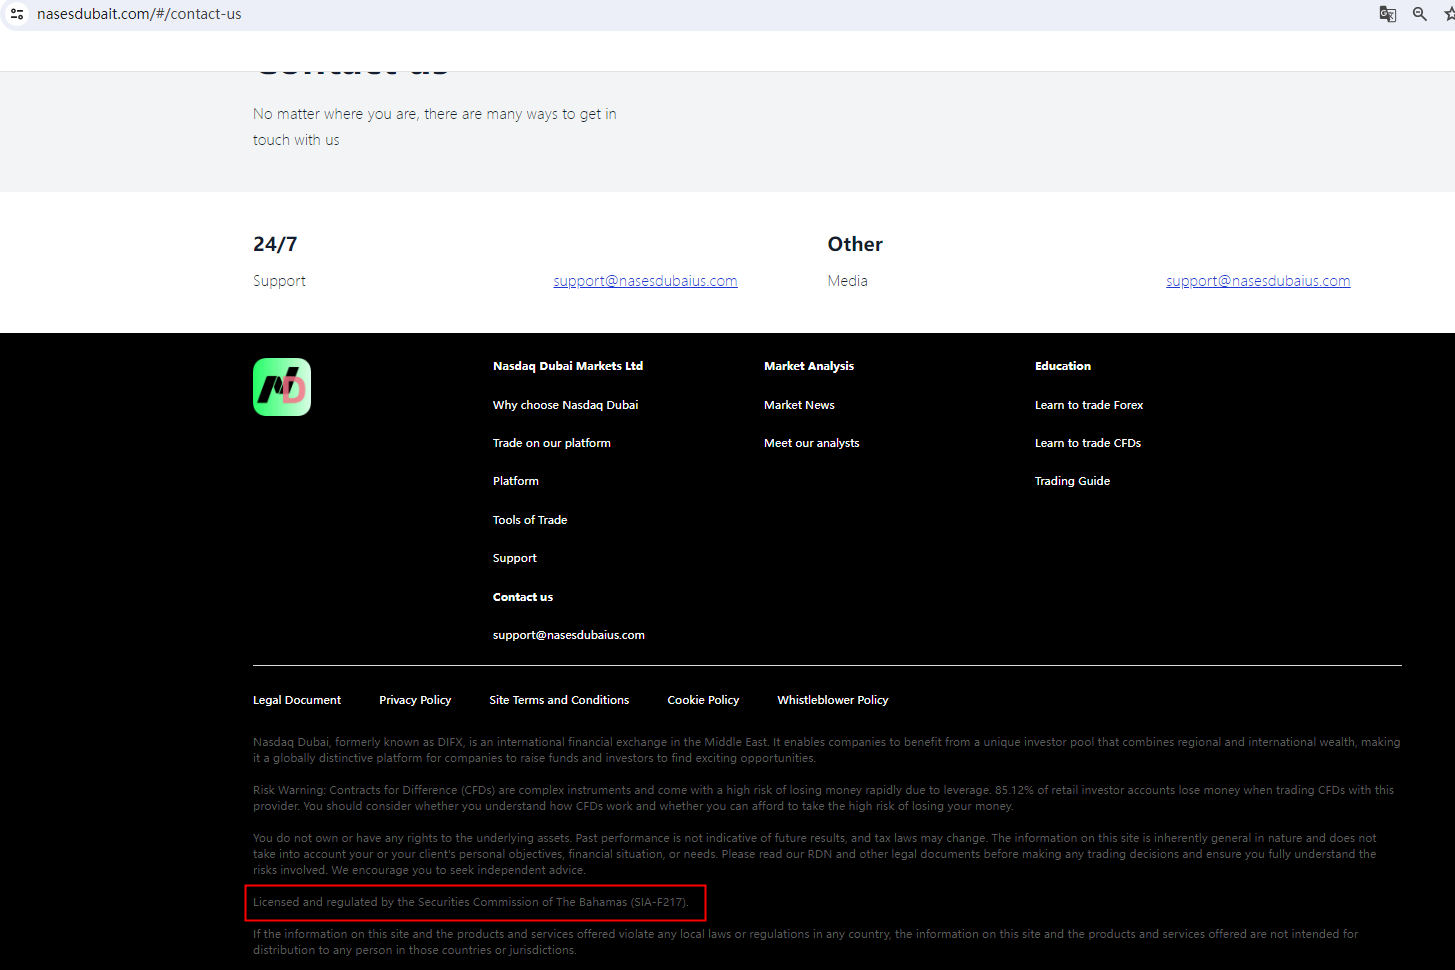Open the Media support email link
Viewport: 1455px width, 970px height.
click(x=1258, y=281)
